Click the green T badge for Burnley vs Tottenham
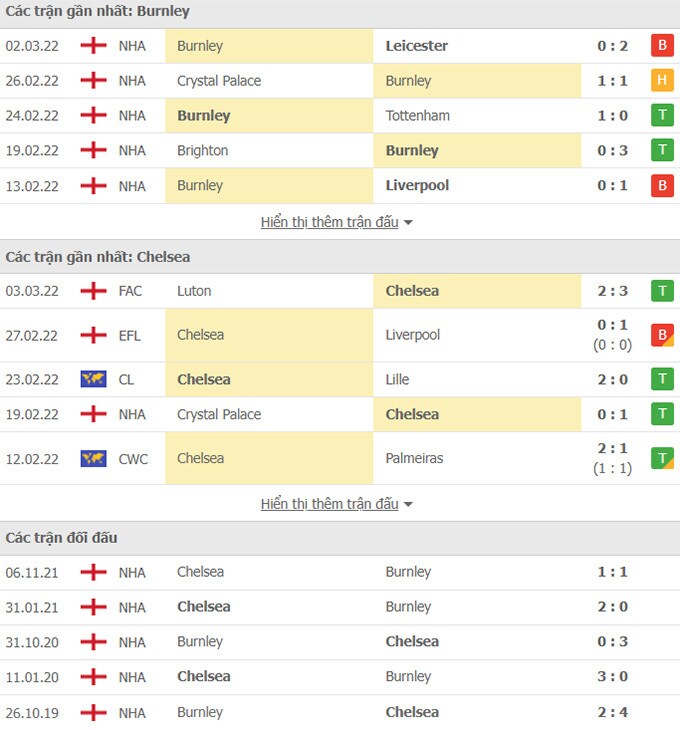Image resolution: width=680 pixels, height=730 pixels. tap(662, 115)
